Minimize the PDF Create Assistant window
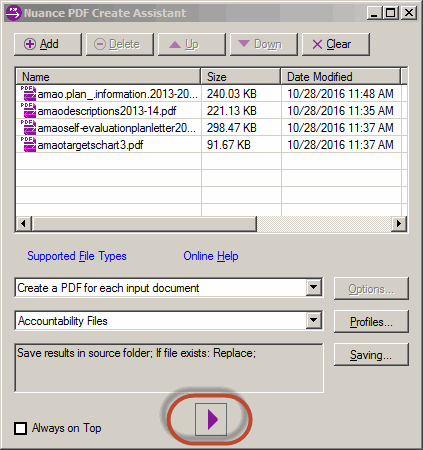The height and width of the screenshot is (450, 423). point(374,13)
